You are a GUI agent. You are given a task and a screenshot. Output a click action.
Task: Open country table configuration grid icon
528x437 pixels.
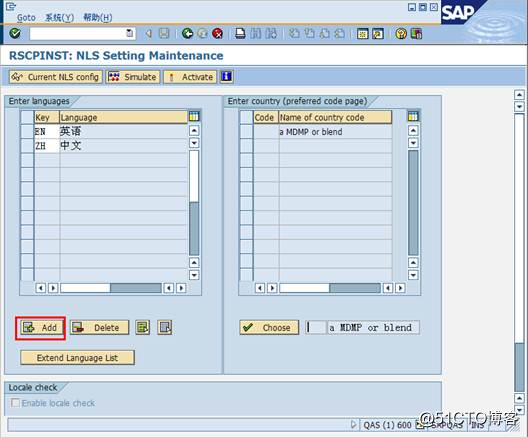pyautogui.click(x=413, y=116)
